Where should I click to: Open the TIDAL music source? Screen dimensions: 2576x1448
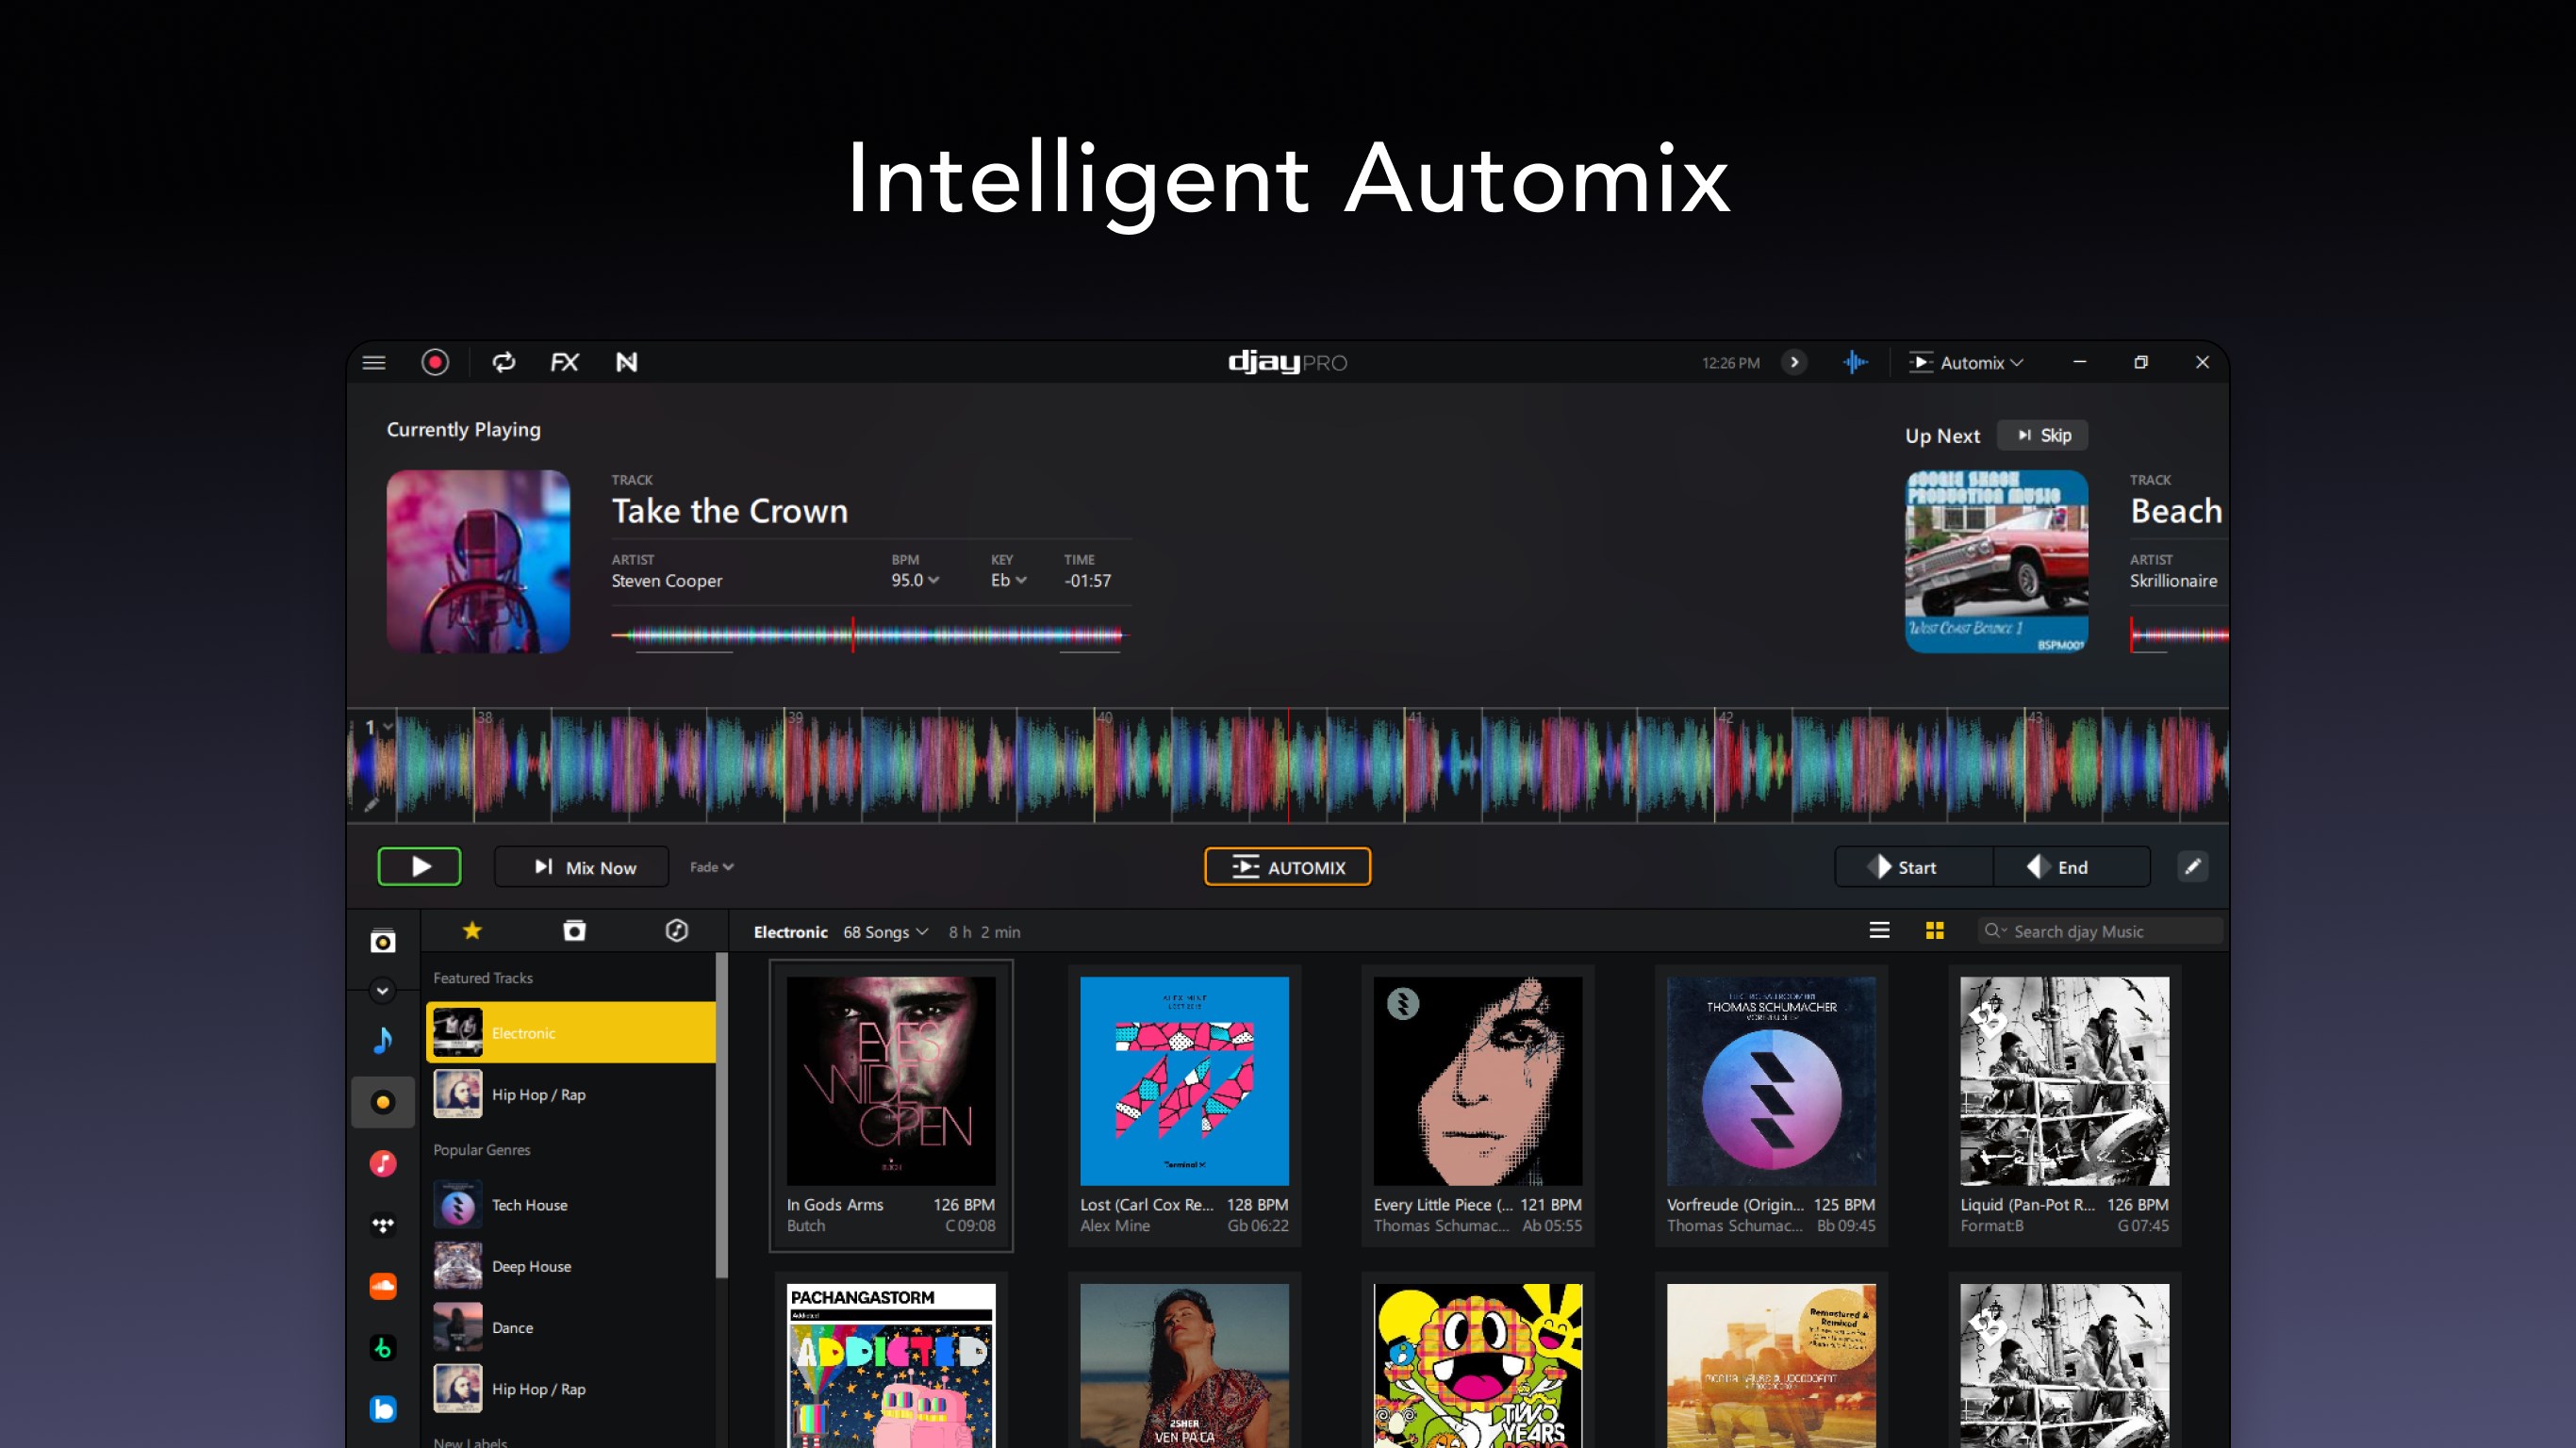click(384, 1225)
